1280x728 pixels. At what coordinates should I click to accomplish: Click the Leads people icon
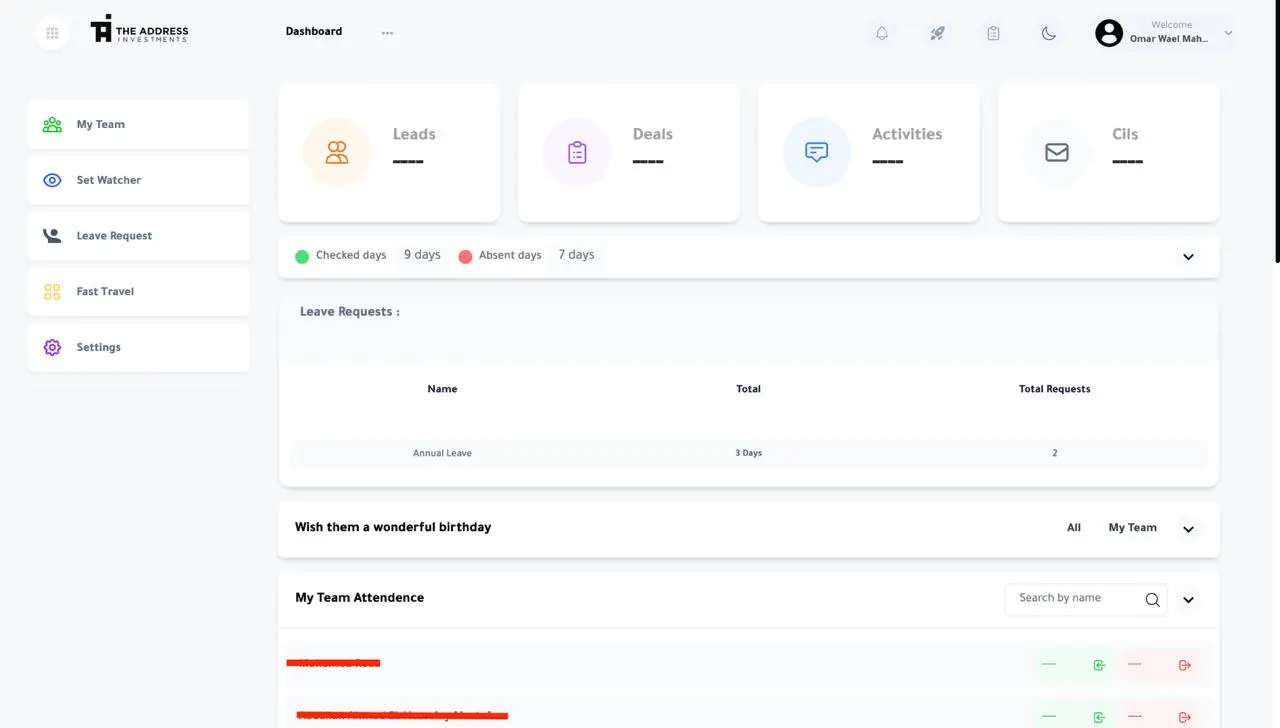(337, 153)
